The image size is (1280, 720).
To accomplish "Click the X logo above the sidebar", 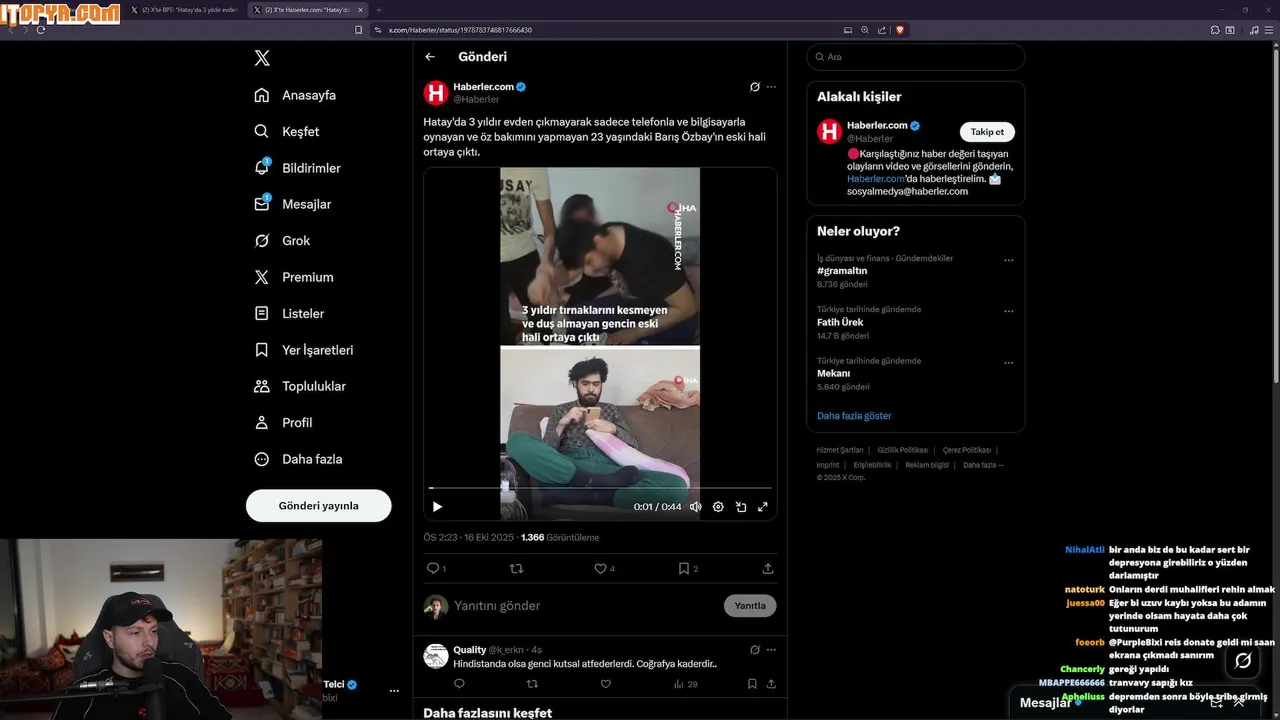I will click(x=262, y=58).
